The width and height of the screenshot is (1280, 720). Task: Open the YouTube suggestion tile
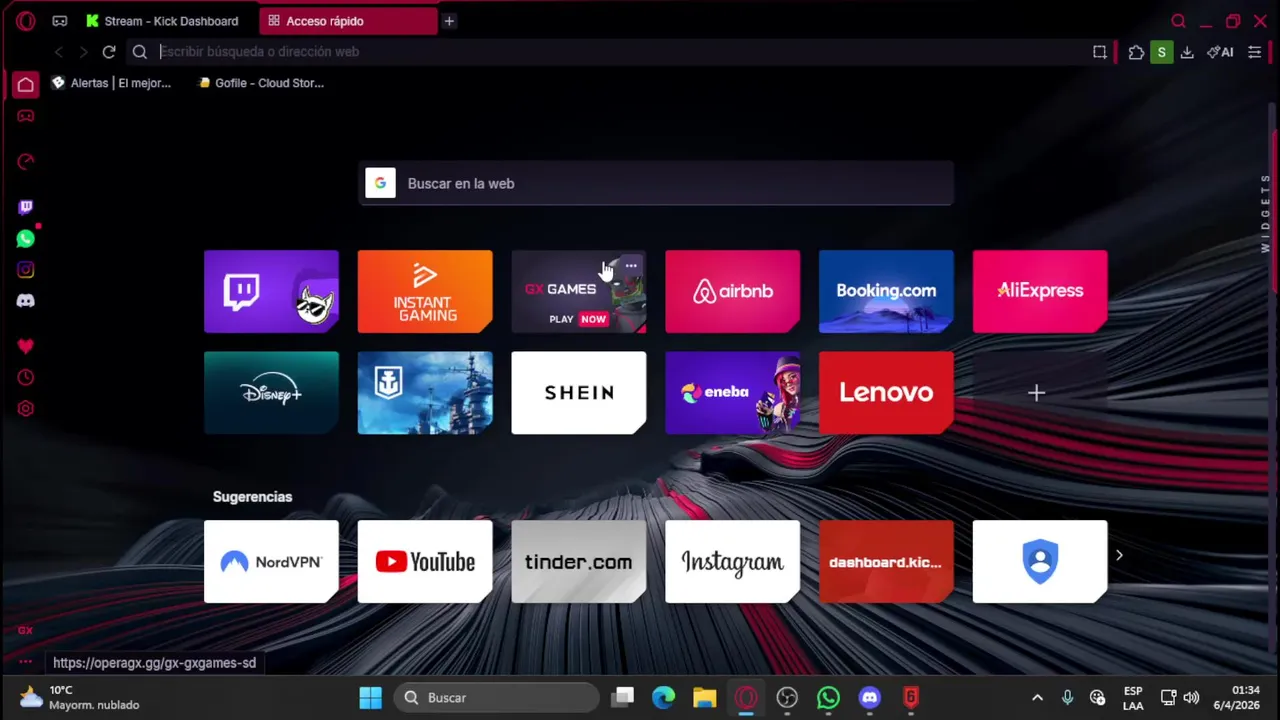(x=425, y=562)
